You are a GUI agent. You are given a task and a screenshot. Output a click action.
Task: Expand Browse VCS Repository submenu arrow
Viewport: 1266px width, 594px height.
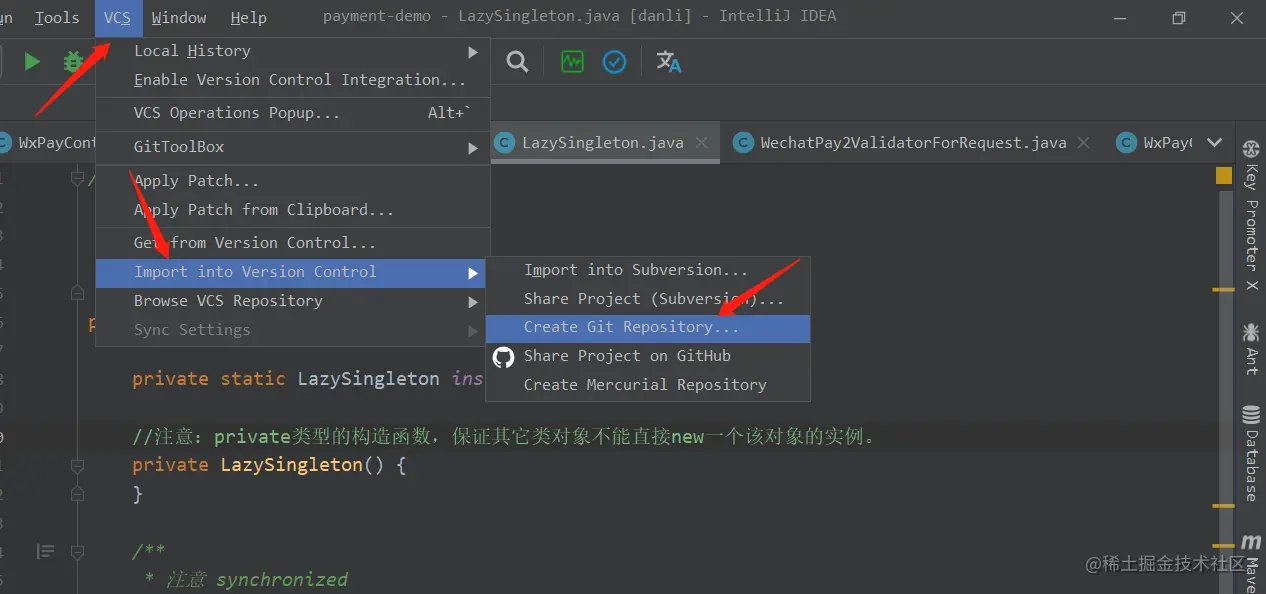[x=473, y=301]
